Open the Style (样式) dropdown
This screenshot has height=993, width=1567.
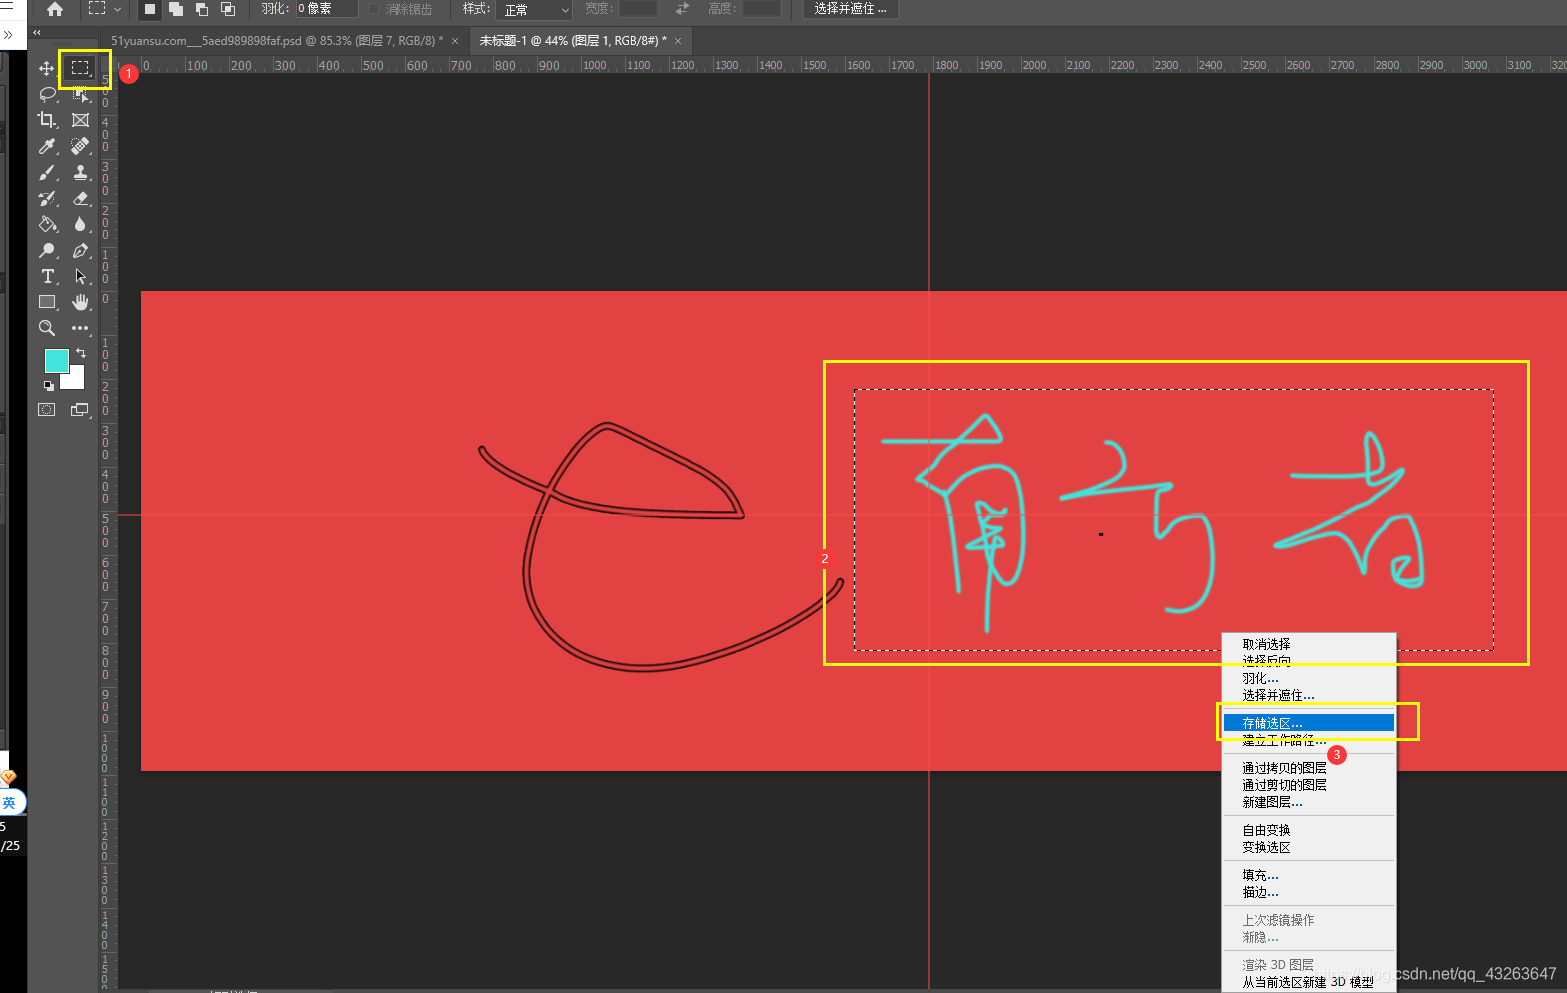click(x=534, y=9)
